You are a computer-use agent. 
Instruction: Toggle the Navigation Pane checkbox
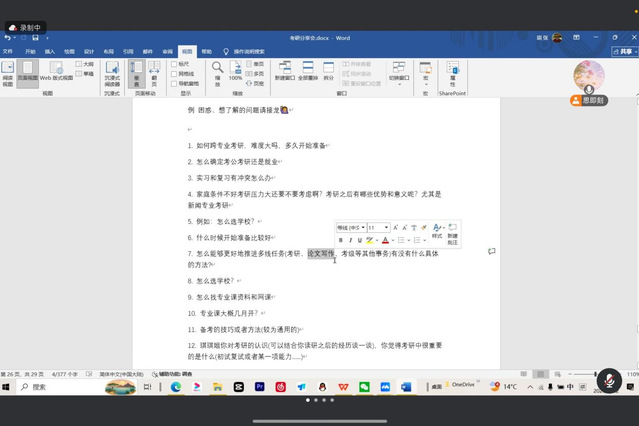[x=172, y=83]
